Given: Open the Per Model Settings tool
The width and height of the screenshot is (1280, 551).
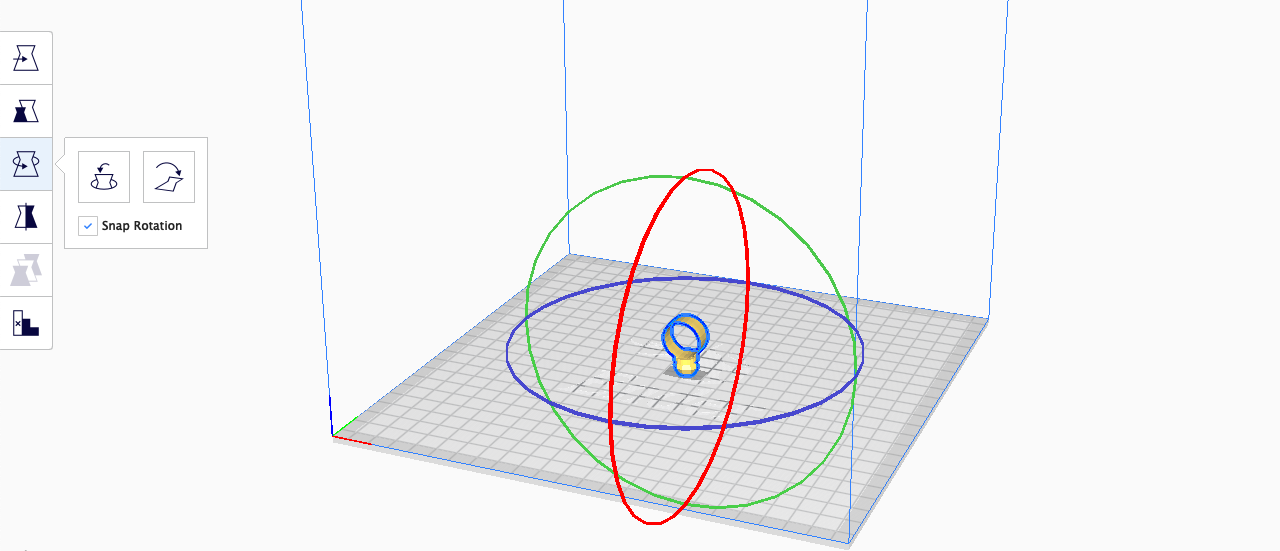Looking at the screenshot, I should (x=26, y=270).
